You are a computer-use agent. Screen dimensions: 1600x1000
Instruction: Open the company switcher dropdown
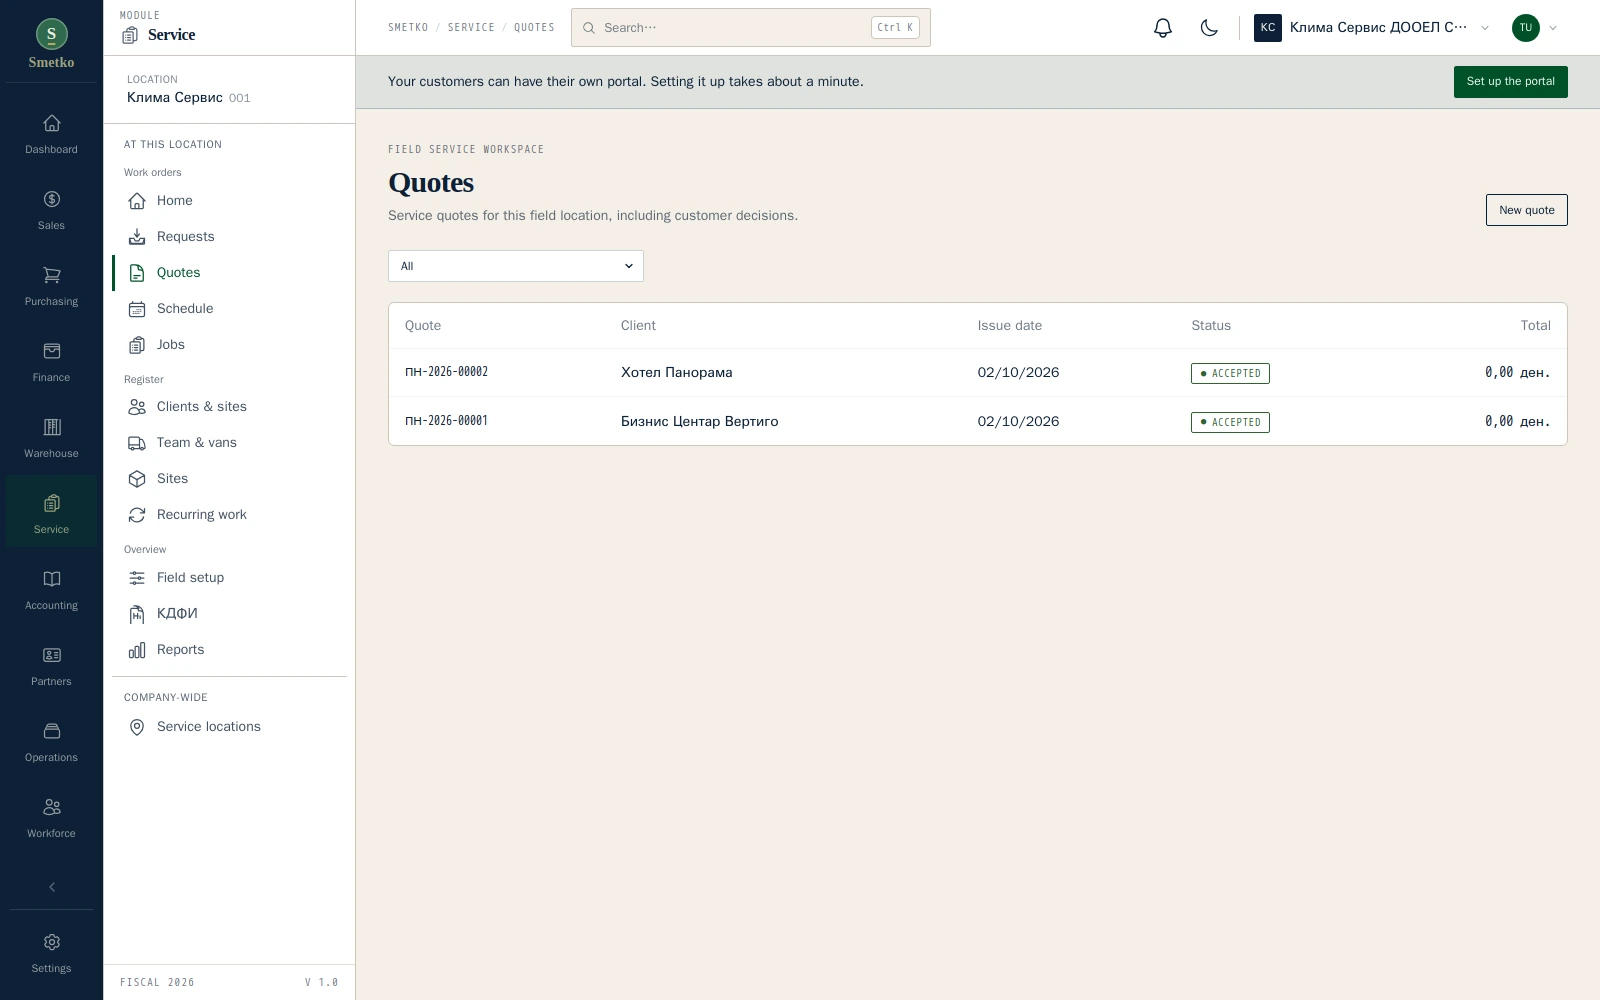(1372, 28)
